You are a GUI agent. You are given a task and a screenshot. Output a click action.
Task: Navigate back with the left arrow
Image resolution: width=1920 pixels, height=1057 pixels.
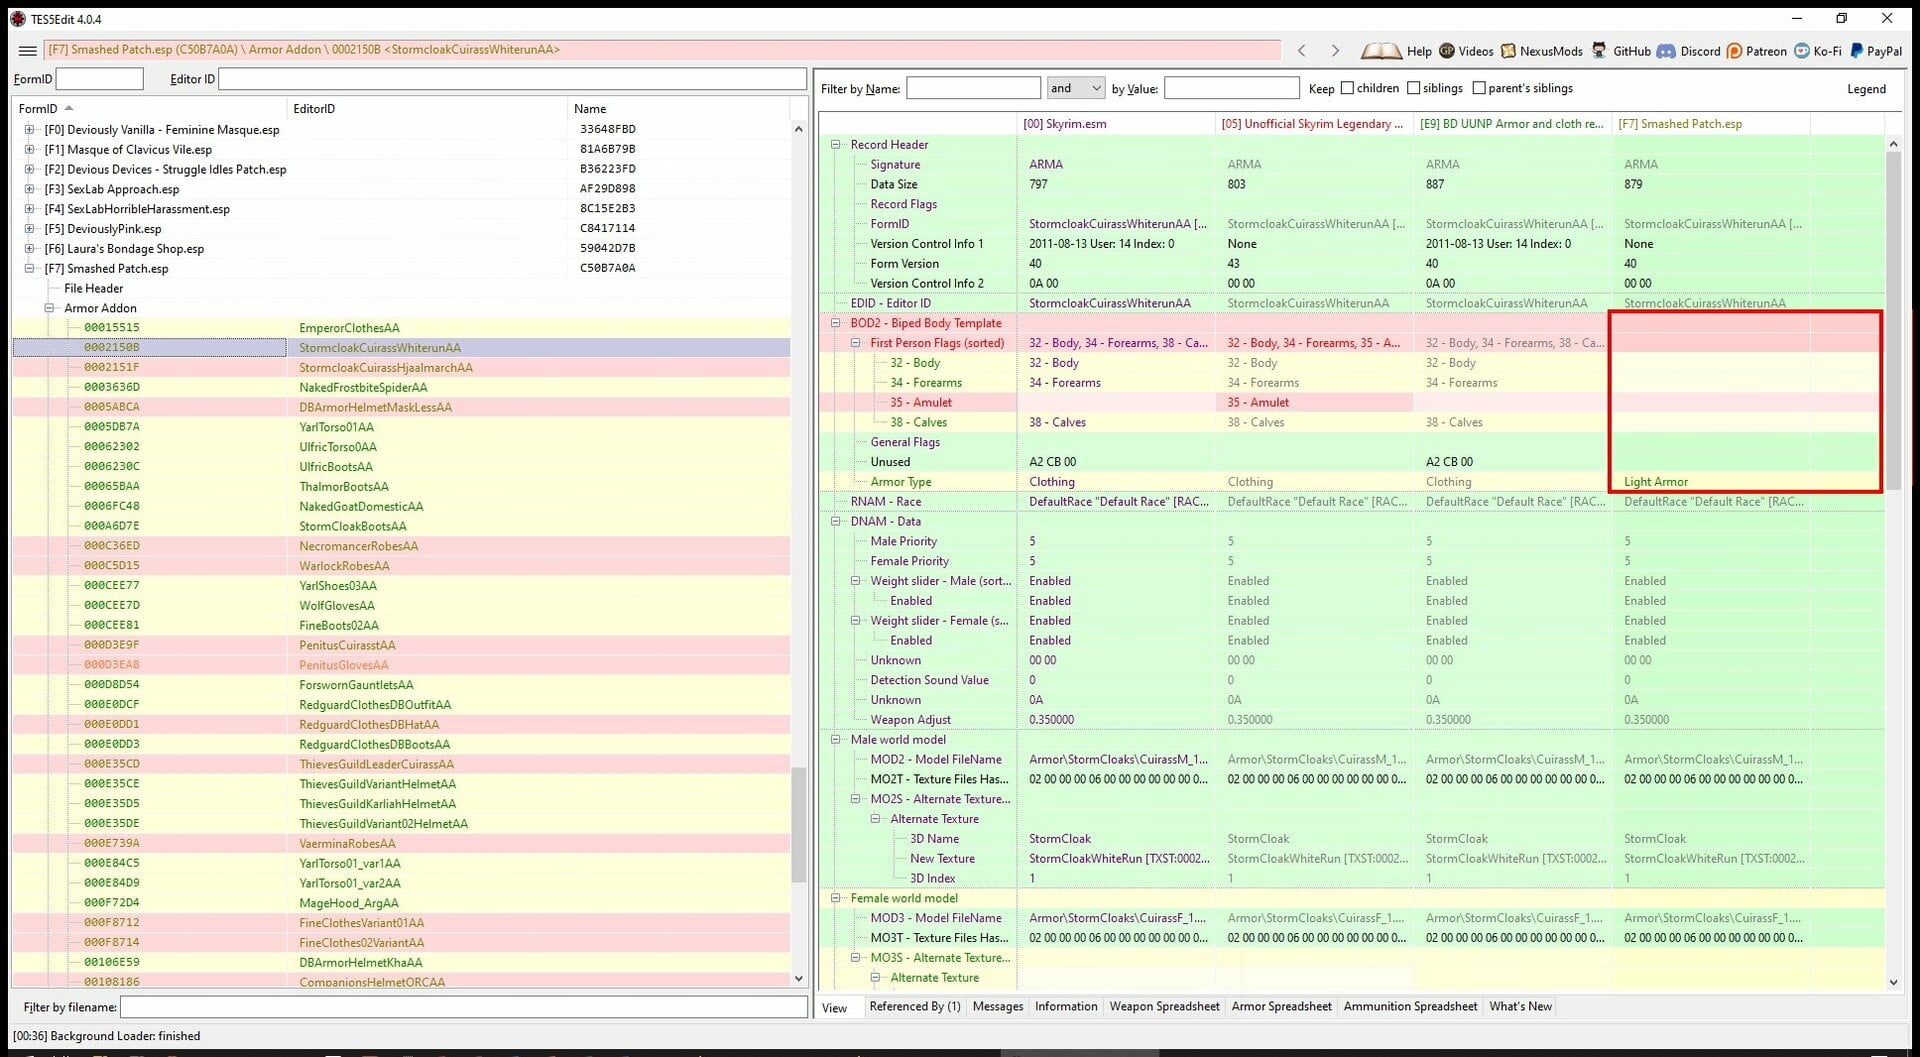(1301, 50)
